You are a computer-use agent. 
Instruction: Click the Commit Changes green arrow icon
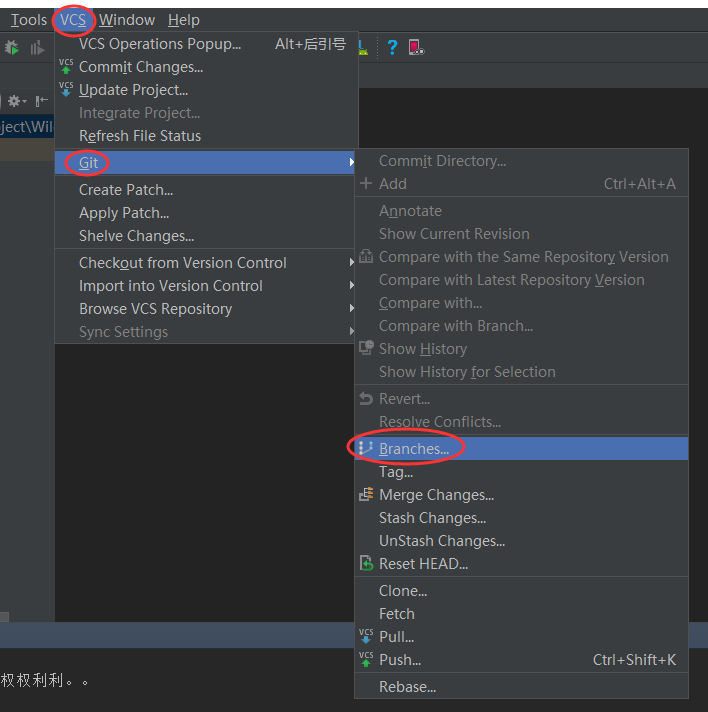pyautogui.click(x=66, y=66)
